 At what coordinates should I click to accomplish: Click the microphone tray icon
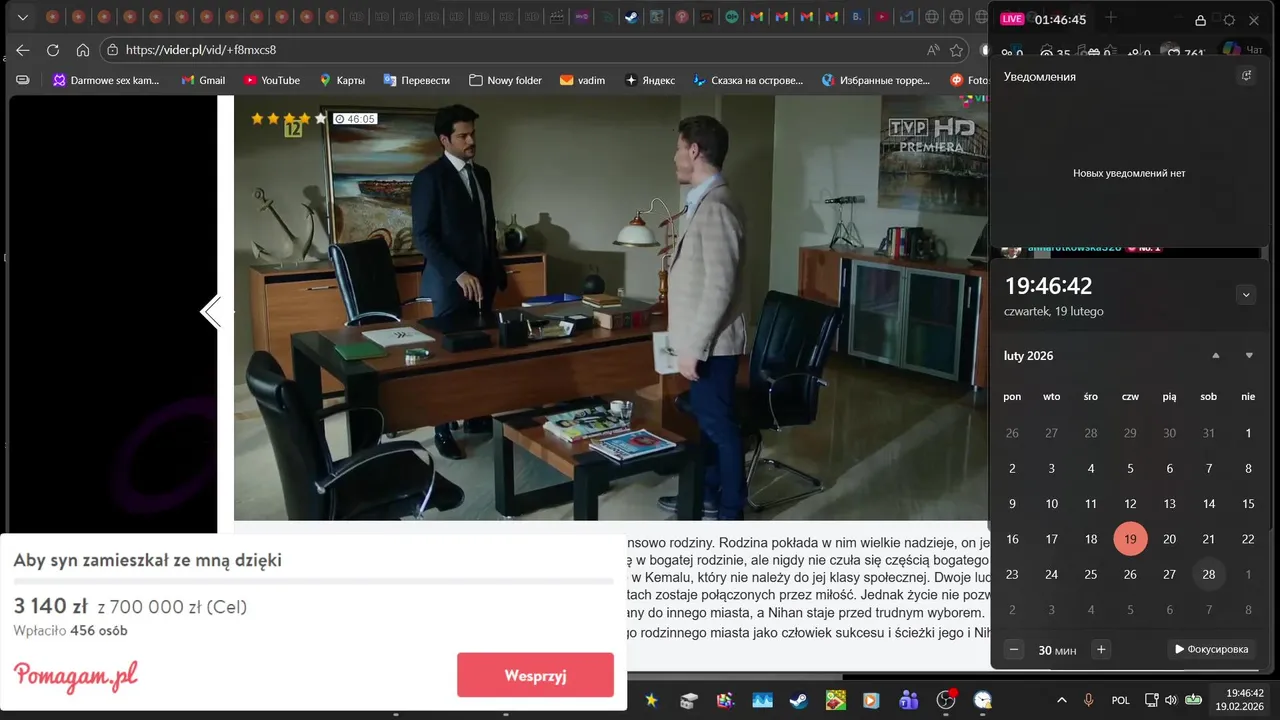click(x=1090, y=700)
